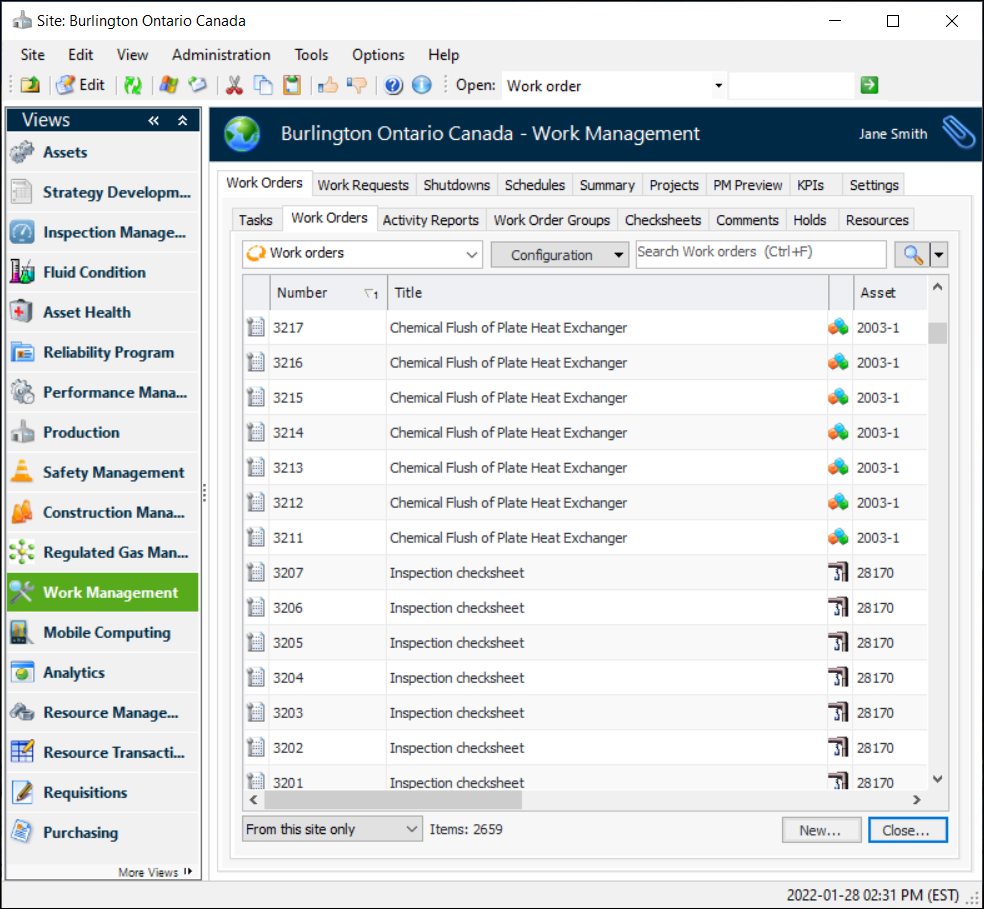Open the Configuration dropdown
Image resolution: width=984 pixels, height=909 pixels.
[x=559, y=255]
